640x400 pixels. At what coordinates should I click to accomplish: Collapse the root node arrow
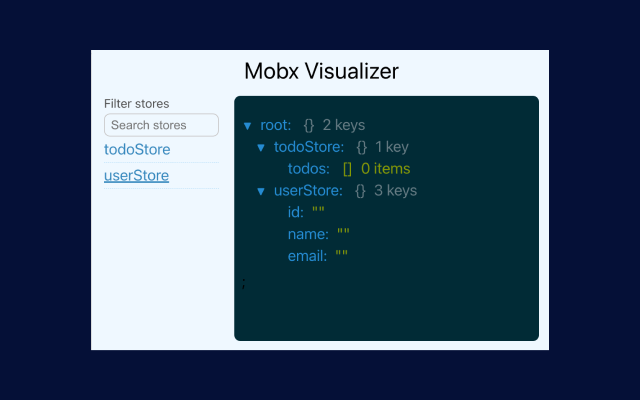click(247, 126)
